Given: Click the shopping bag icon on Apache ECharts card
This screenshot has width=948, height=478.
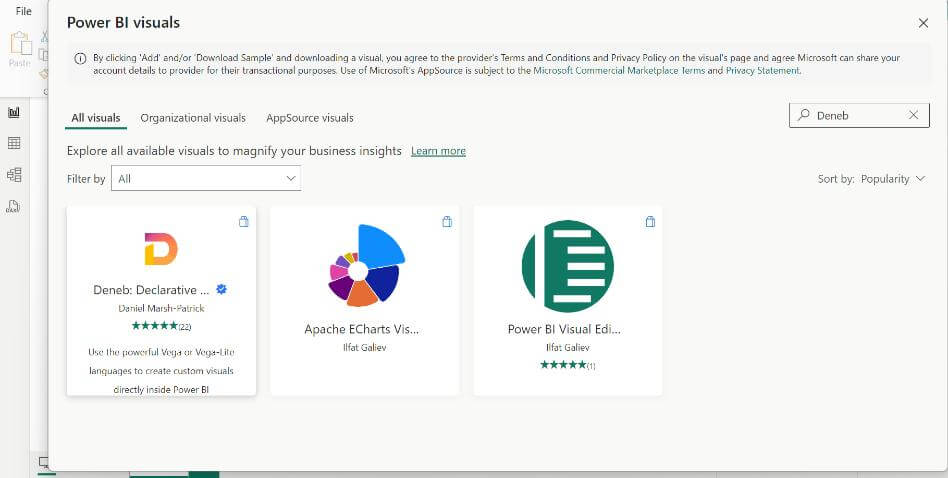Looking at the screenshot, I should click(x=447, y=222).
